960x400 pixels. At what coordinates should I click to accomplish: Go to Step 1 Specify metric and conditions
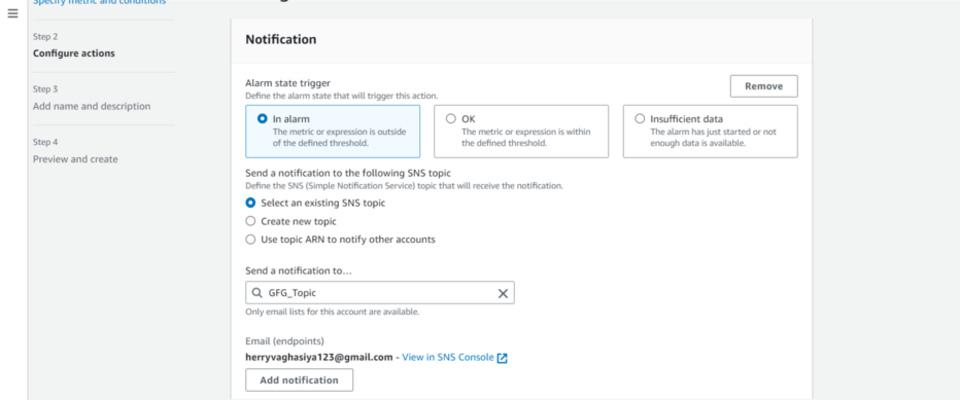click(x=100, y=3)
